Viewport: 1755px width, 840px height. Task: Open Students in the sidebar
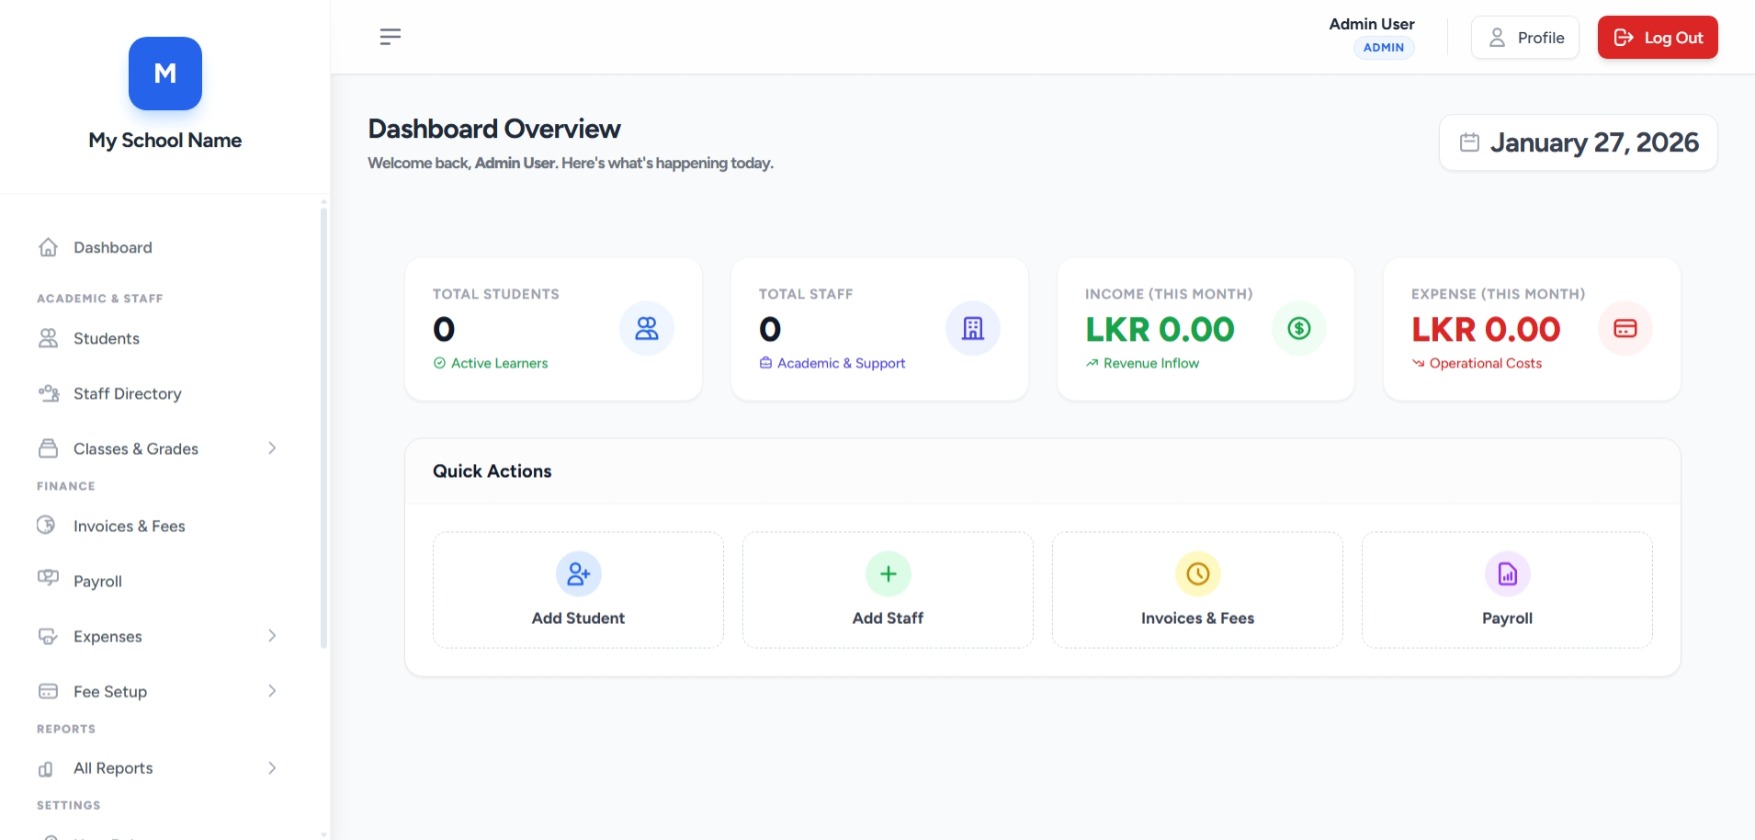coord(106,339)
